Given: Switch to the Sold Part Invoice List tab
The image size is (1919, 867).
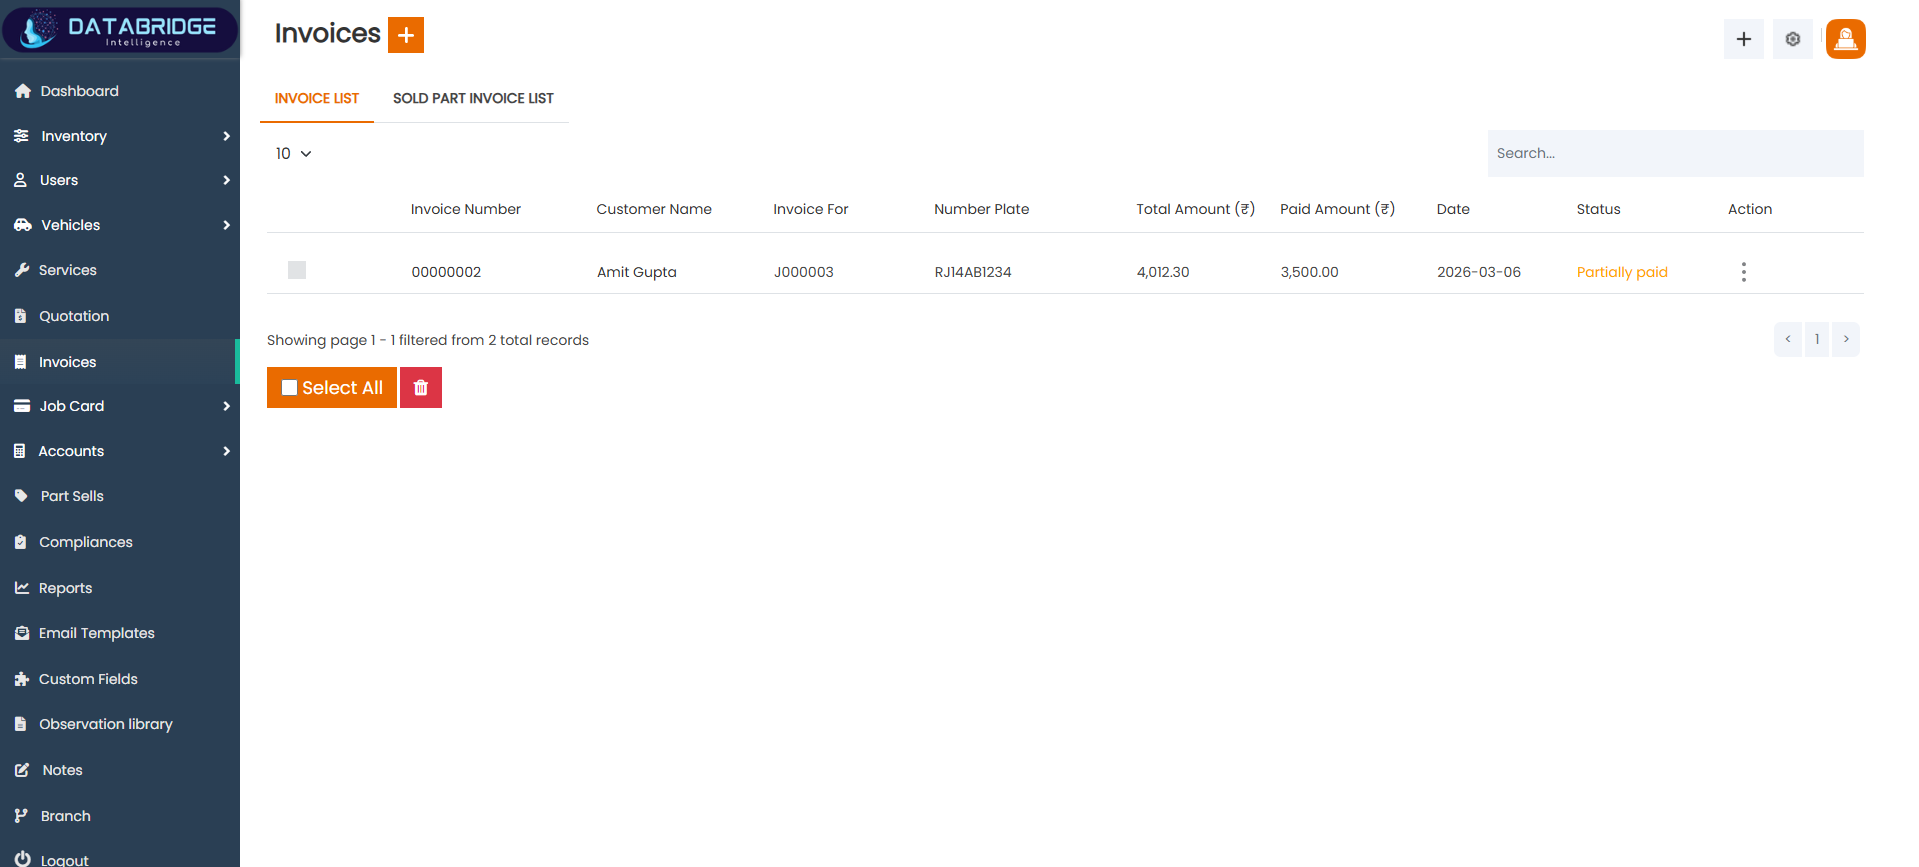Looking at the screenshot, I should pyautogui.click(x=473, y=98).
